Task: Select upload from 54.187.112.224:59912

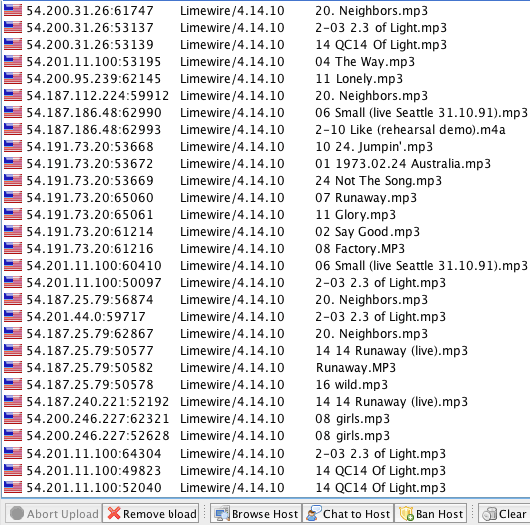Action: (265, 95)
